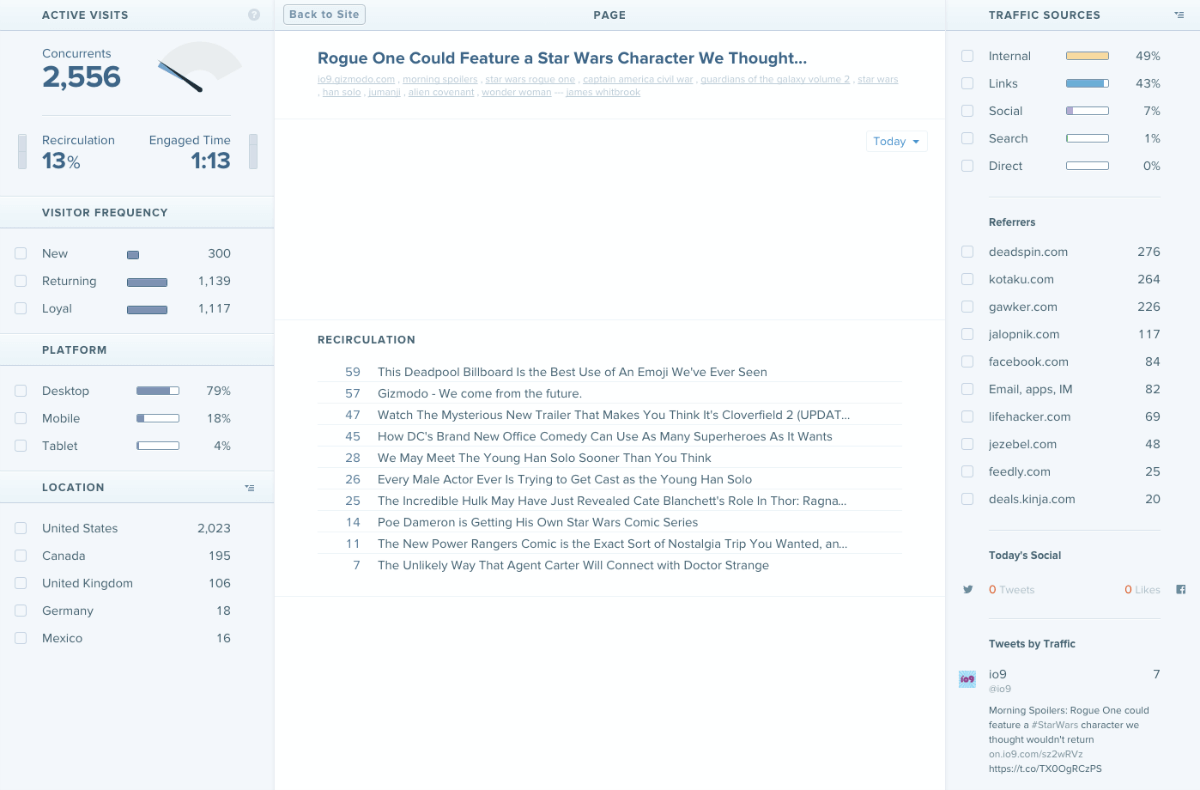Click the io9 avatar in Tweets by Traffic
1200x790 pixels.
coord(967,678)
